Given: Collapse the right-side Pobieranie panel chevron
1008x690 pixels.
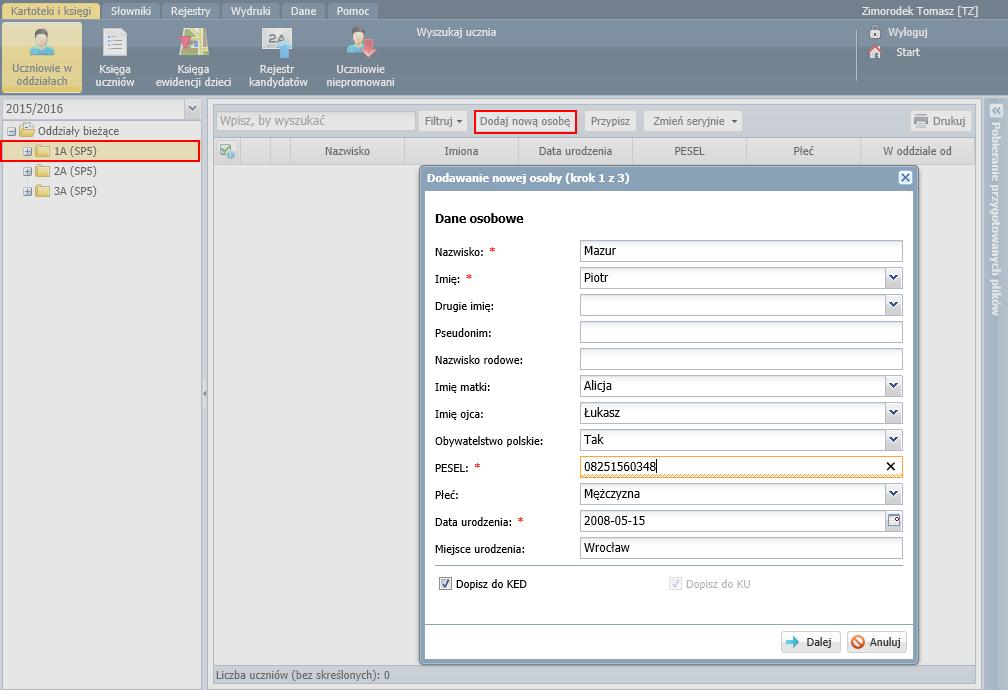Looking at the screenshot, I should (996, 111).
